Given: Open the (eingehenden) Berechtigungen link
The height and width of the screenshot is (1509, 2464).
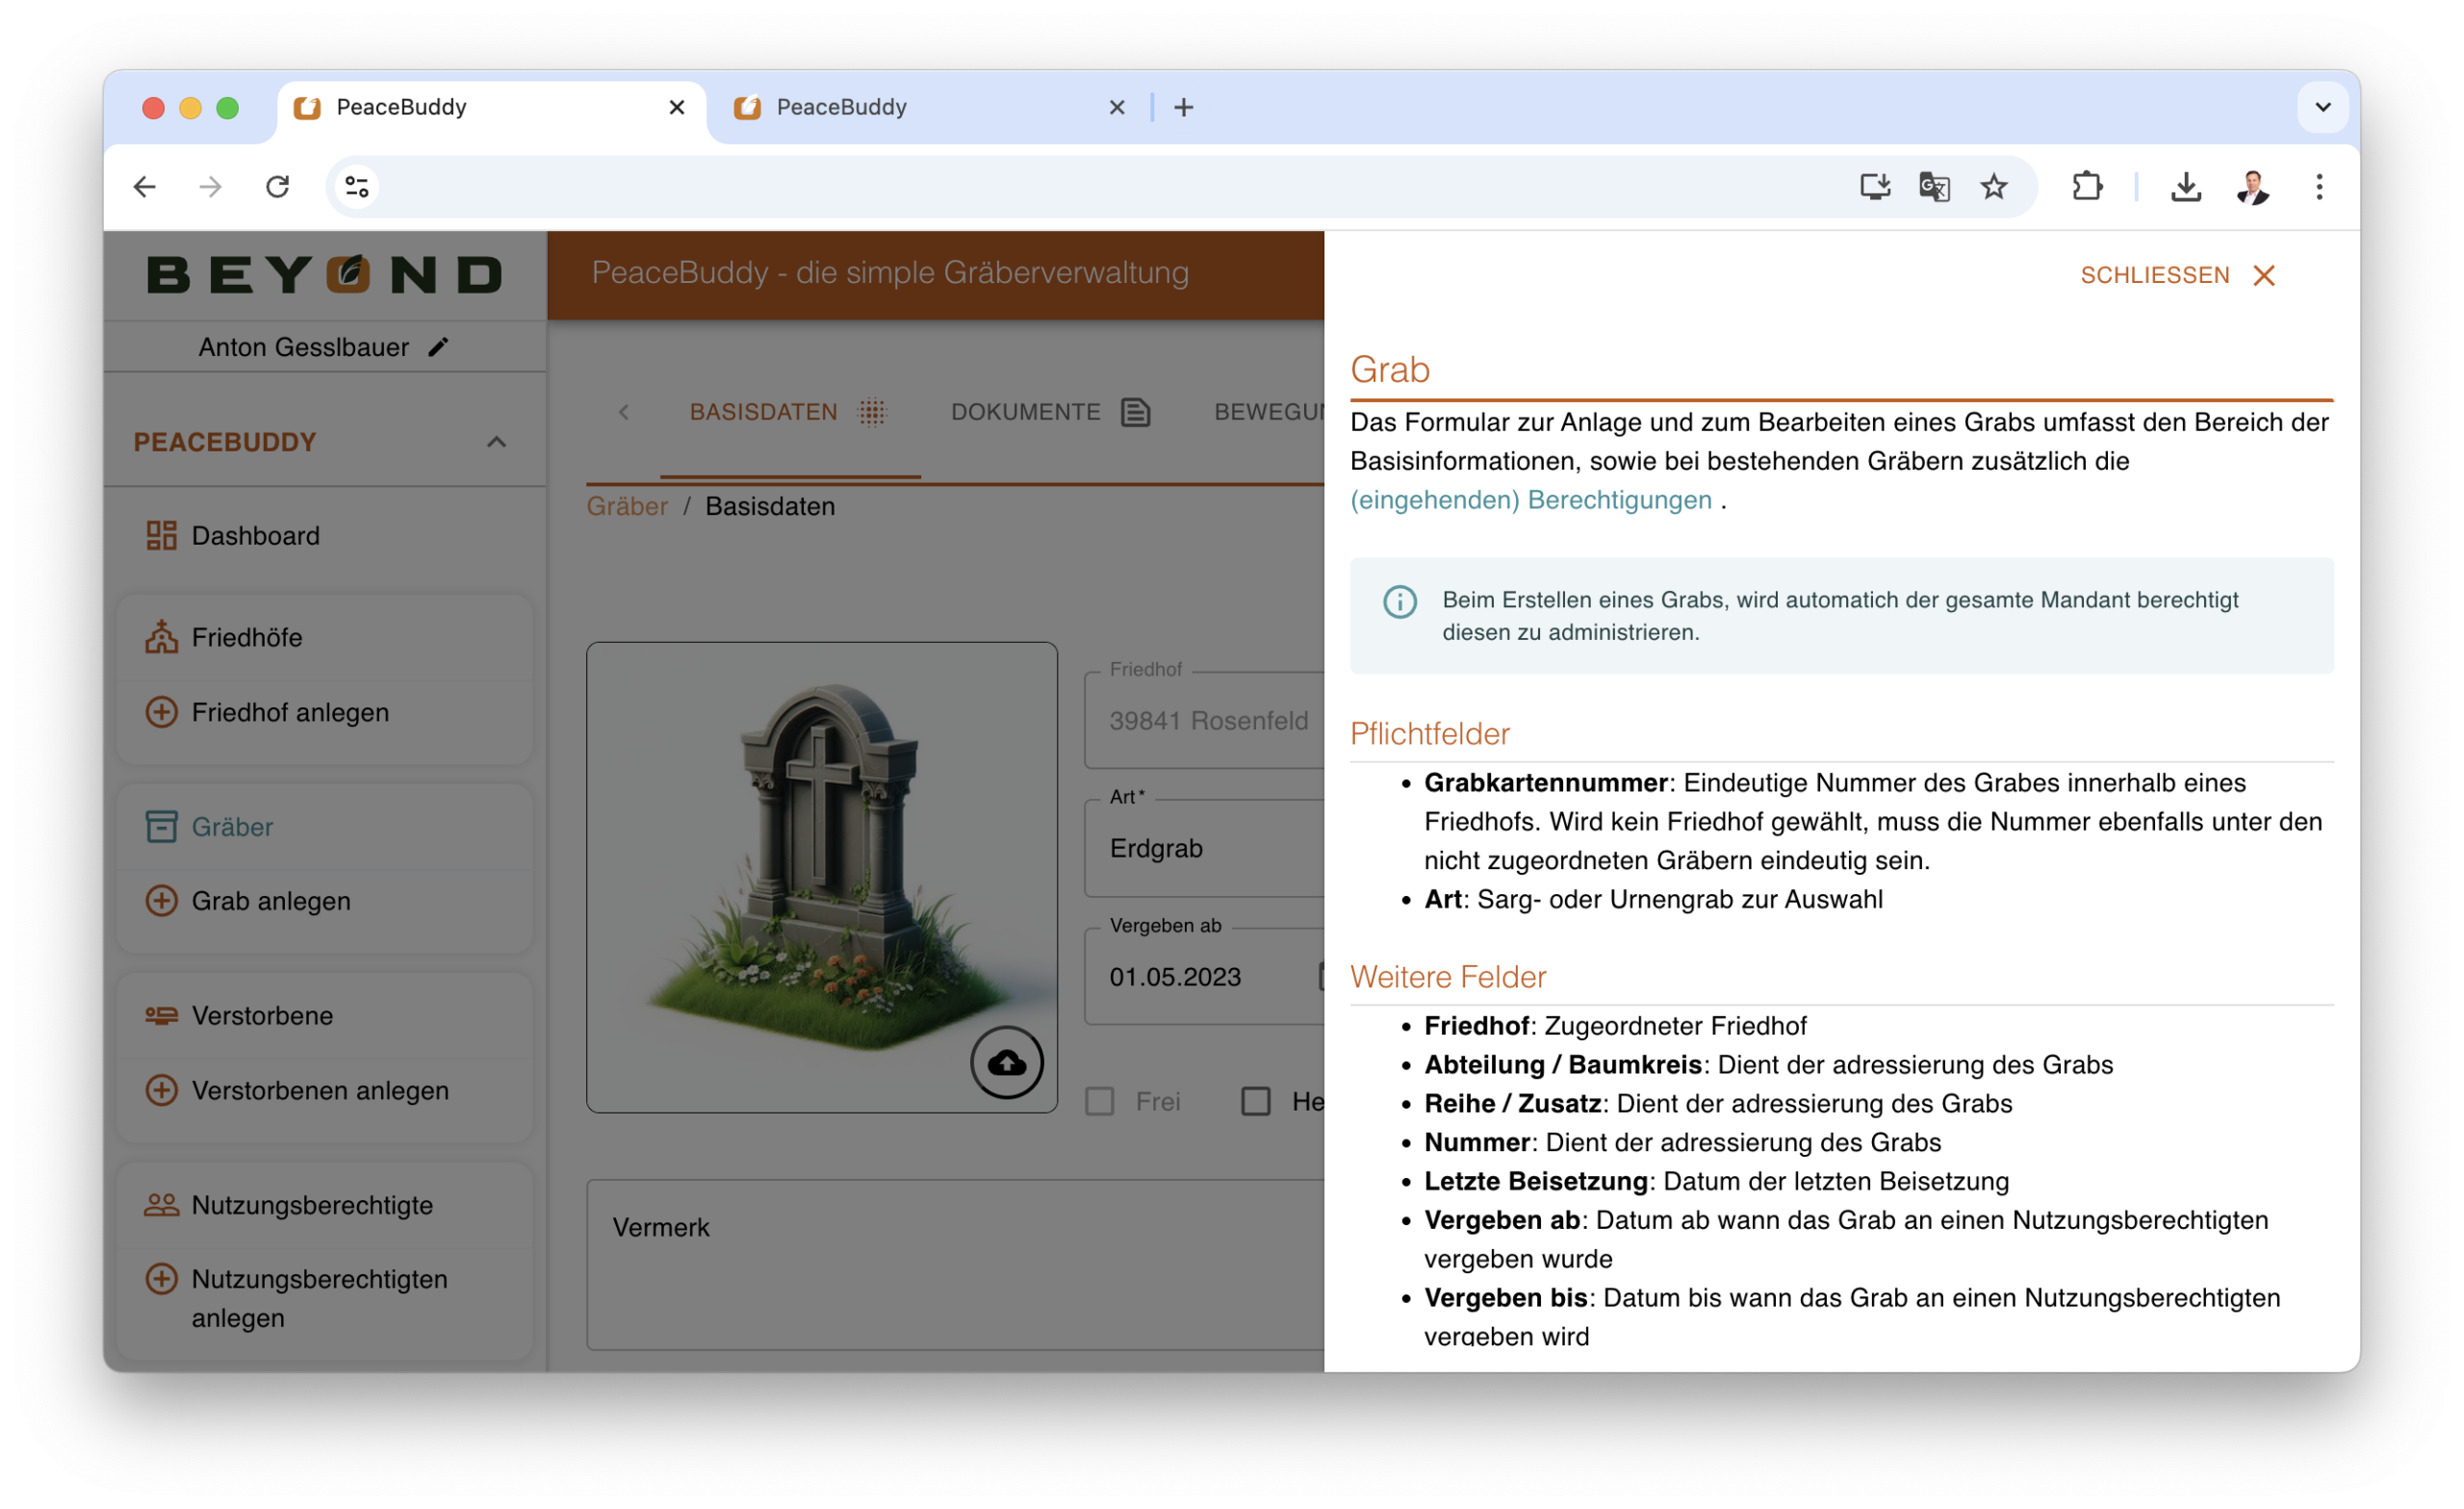Looking at the screenshot, I should click(1530, 500).
